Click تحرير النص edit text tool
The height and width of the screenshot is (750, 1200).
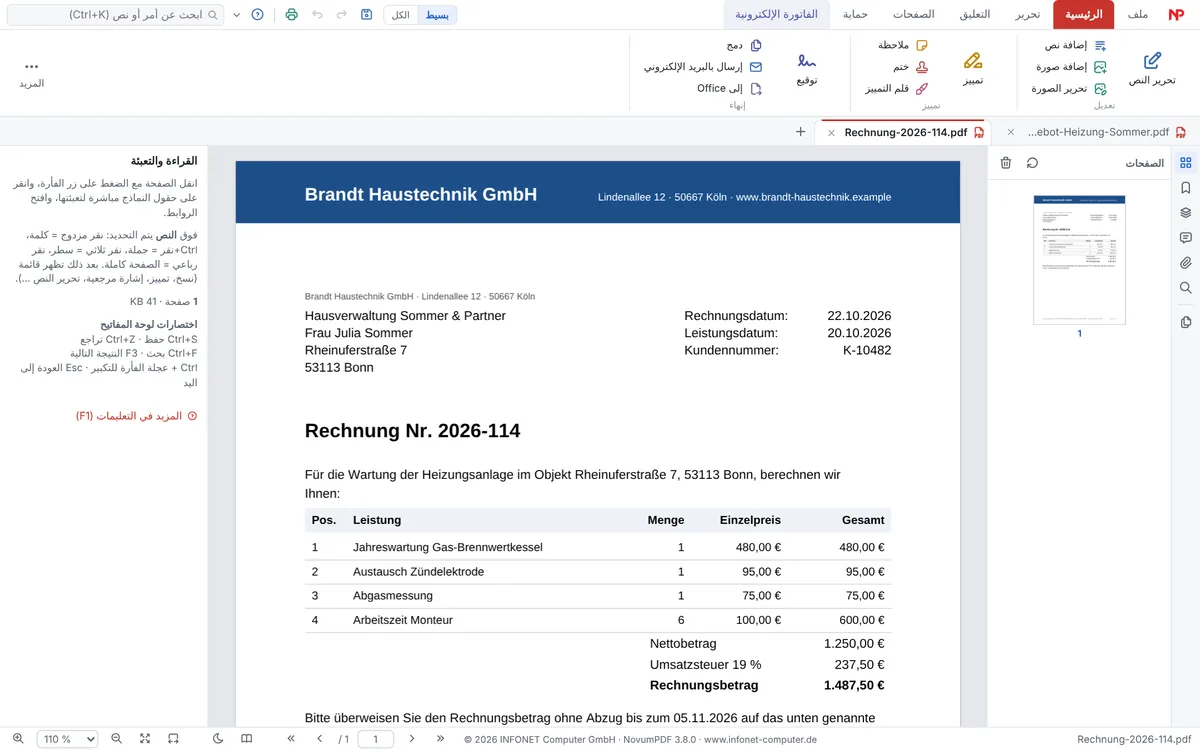(x=1152, y=68)
